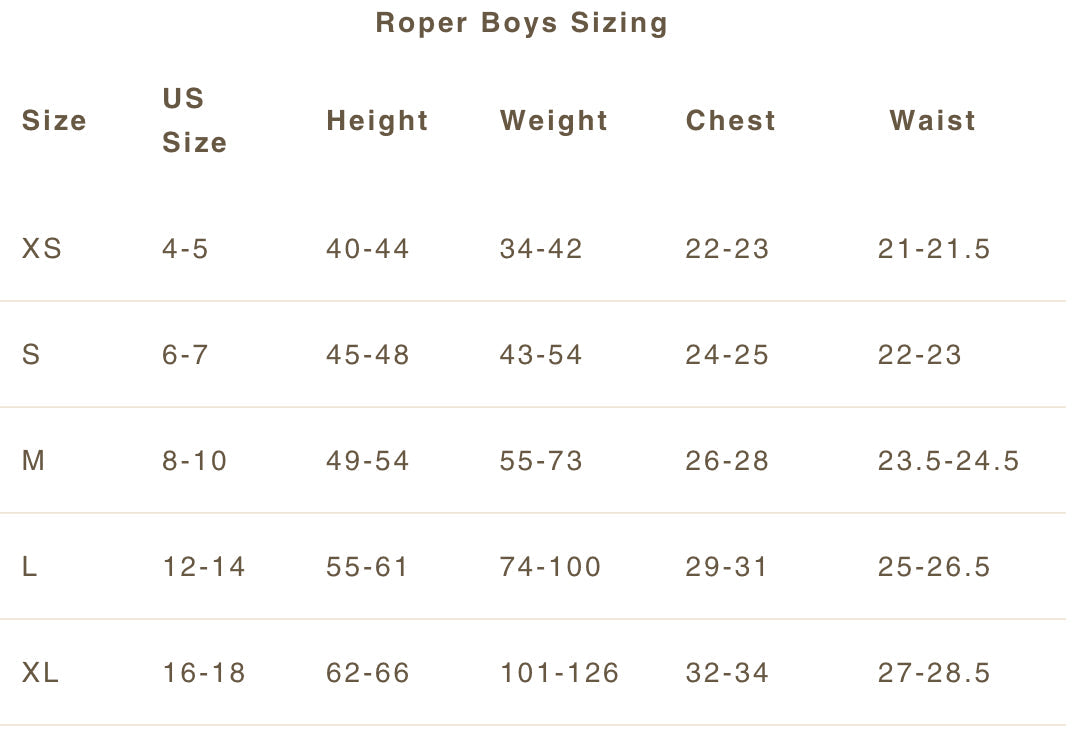Screen dimensions: 1078x729
Task: Select the Chest column header
Action: click(731, 121)
